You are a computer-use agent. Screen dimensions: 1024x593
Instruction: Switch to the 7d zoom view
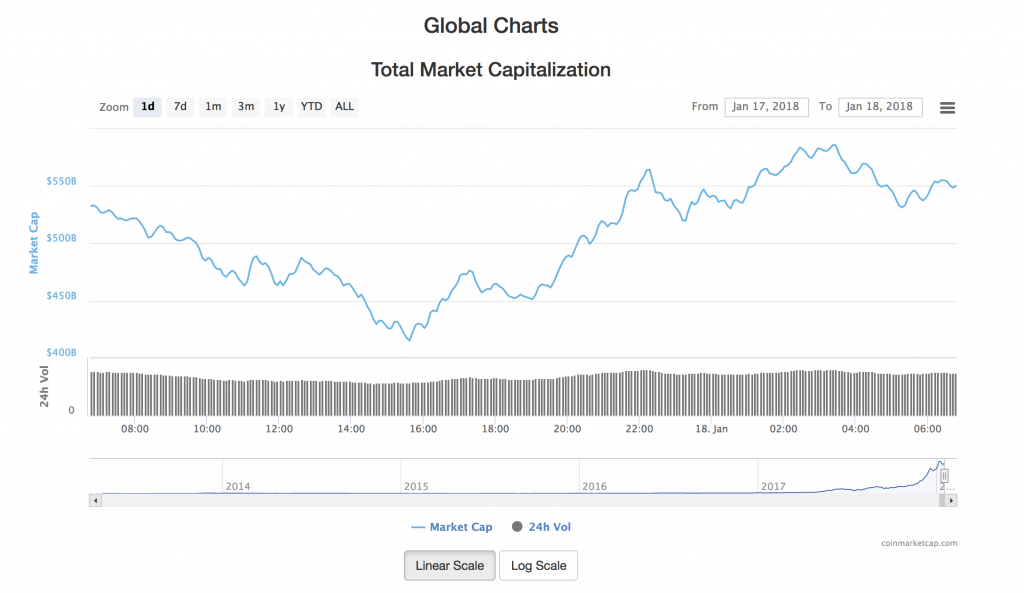pyautogui.click(x=180, y=106)
